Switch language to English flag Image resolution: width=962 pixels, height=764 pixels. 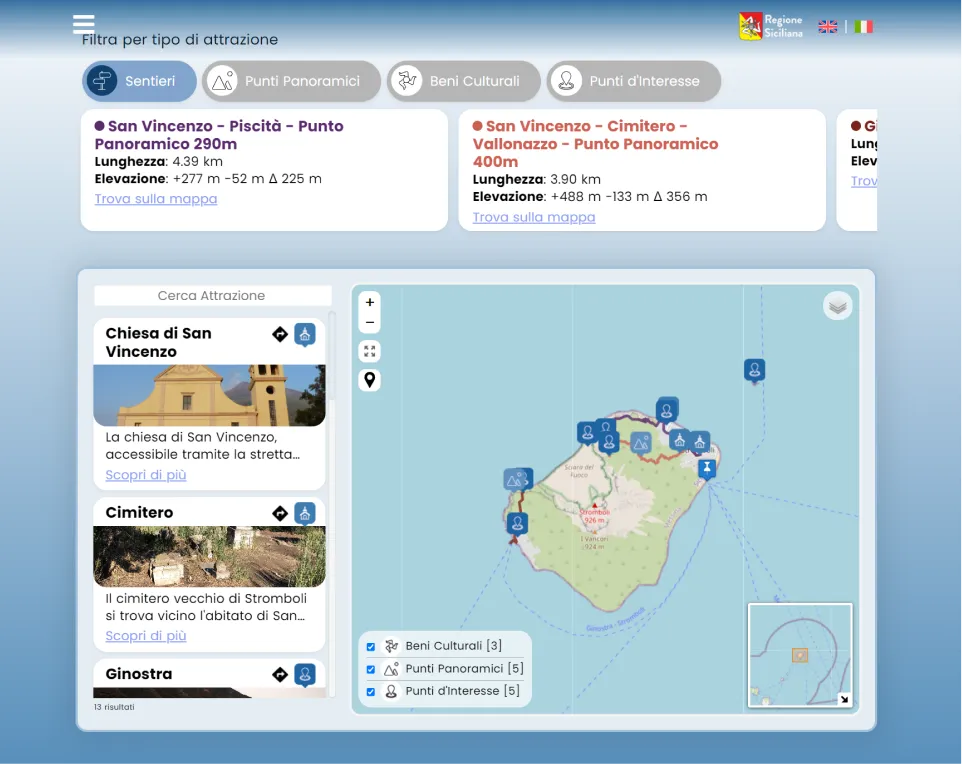[828, 27]
